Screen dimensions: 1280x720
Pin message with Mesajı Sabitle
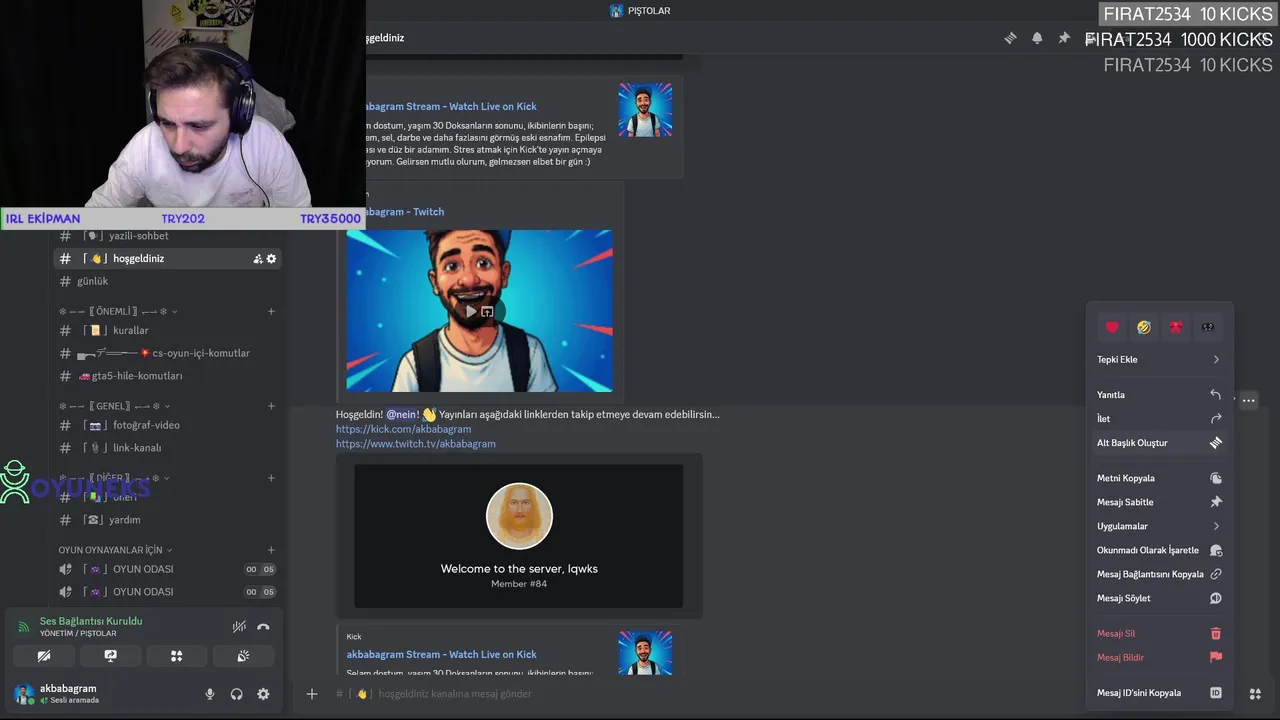tap(1159, 502)
